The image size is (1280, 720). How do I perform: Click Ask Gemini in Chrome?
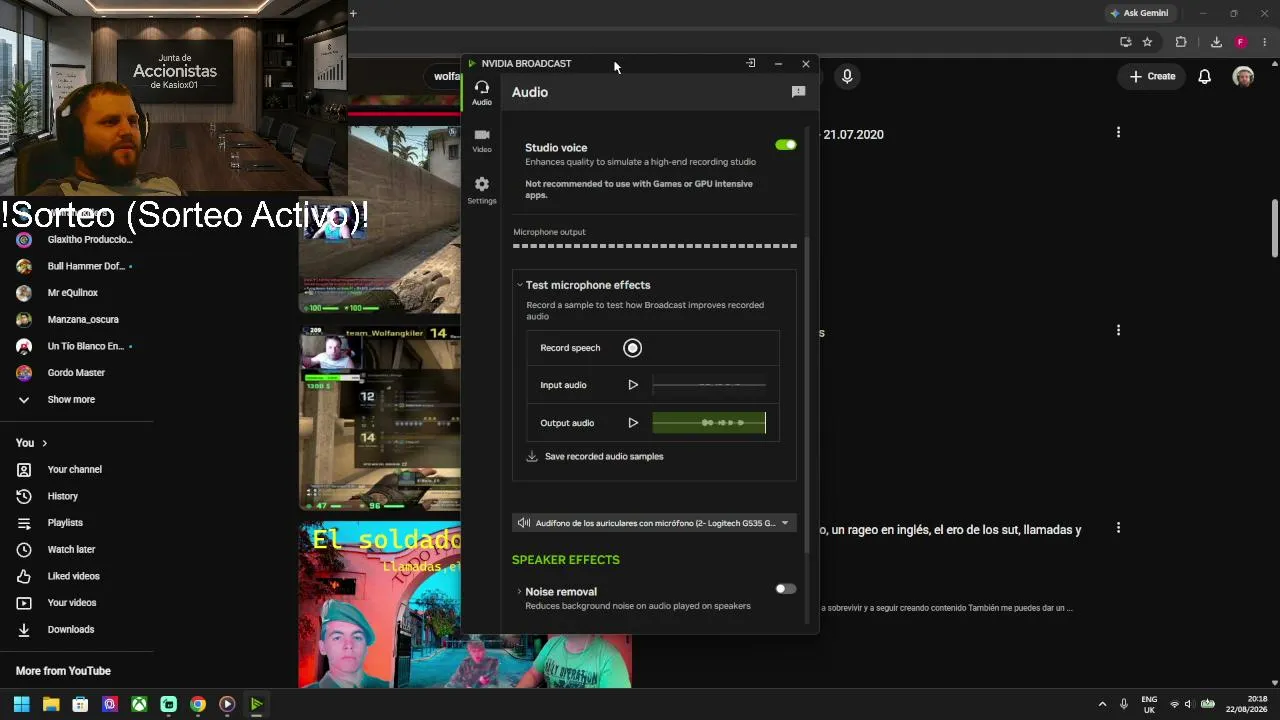click(x=1138, y=13)
